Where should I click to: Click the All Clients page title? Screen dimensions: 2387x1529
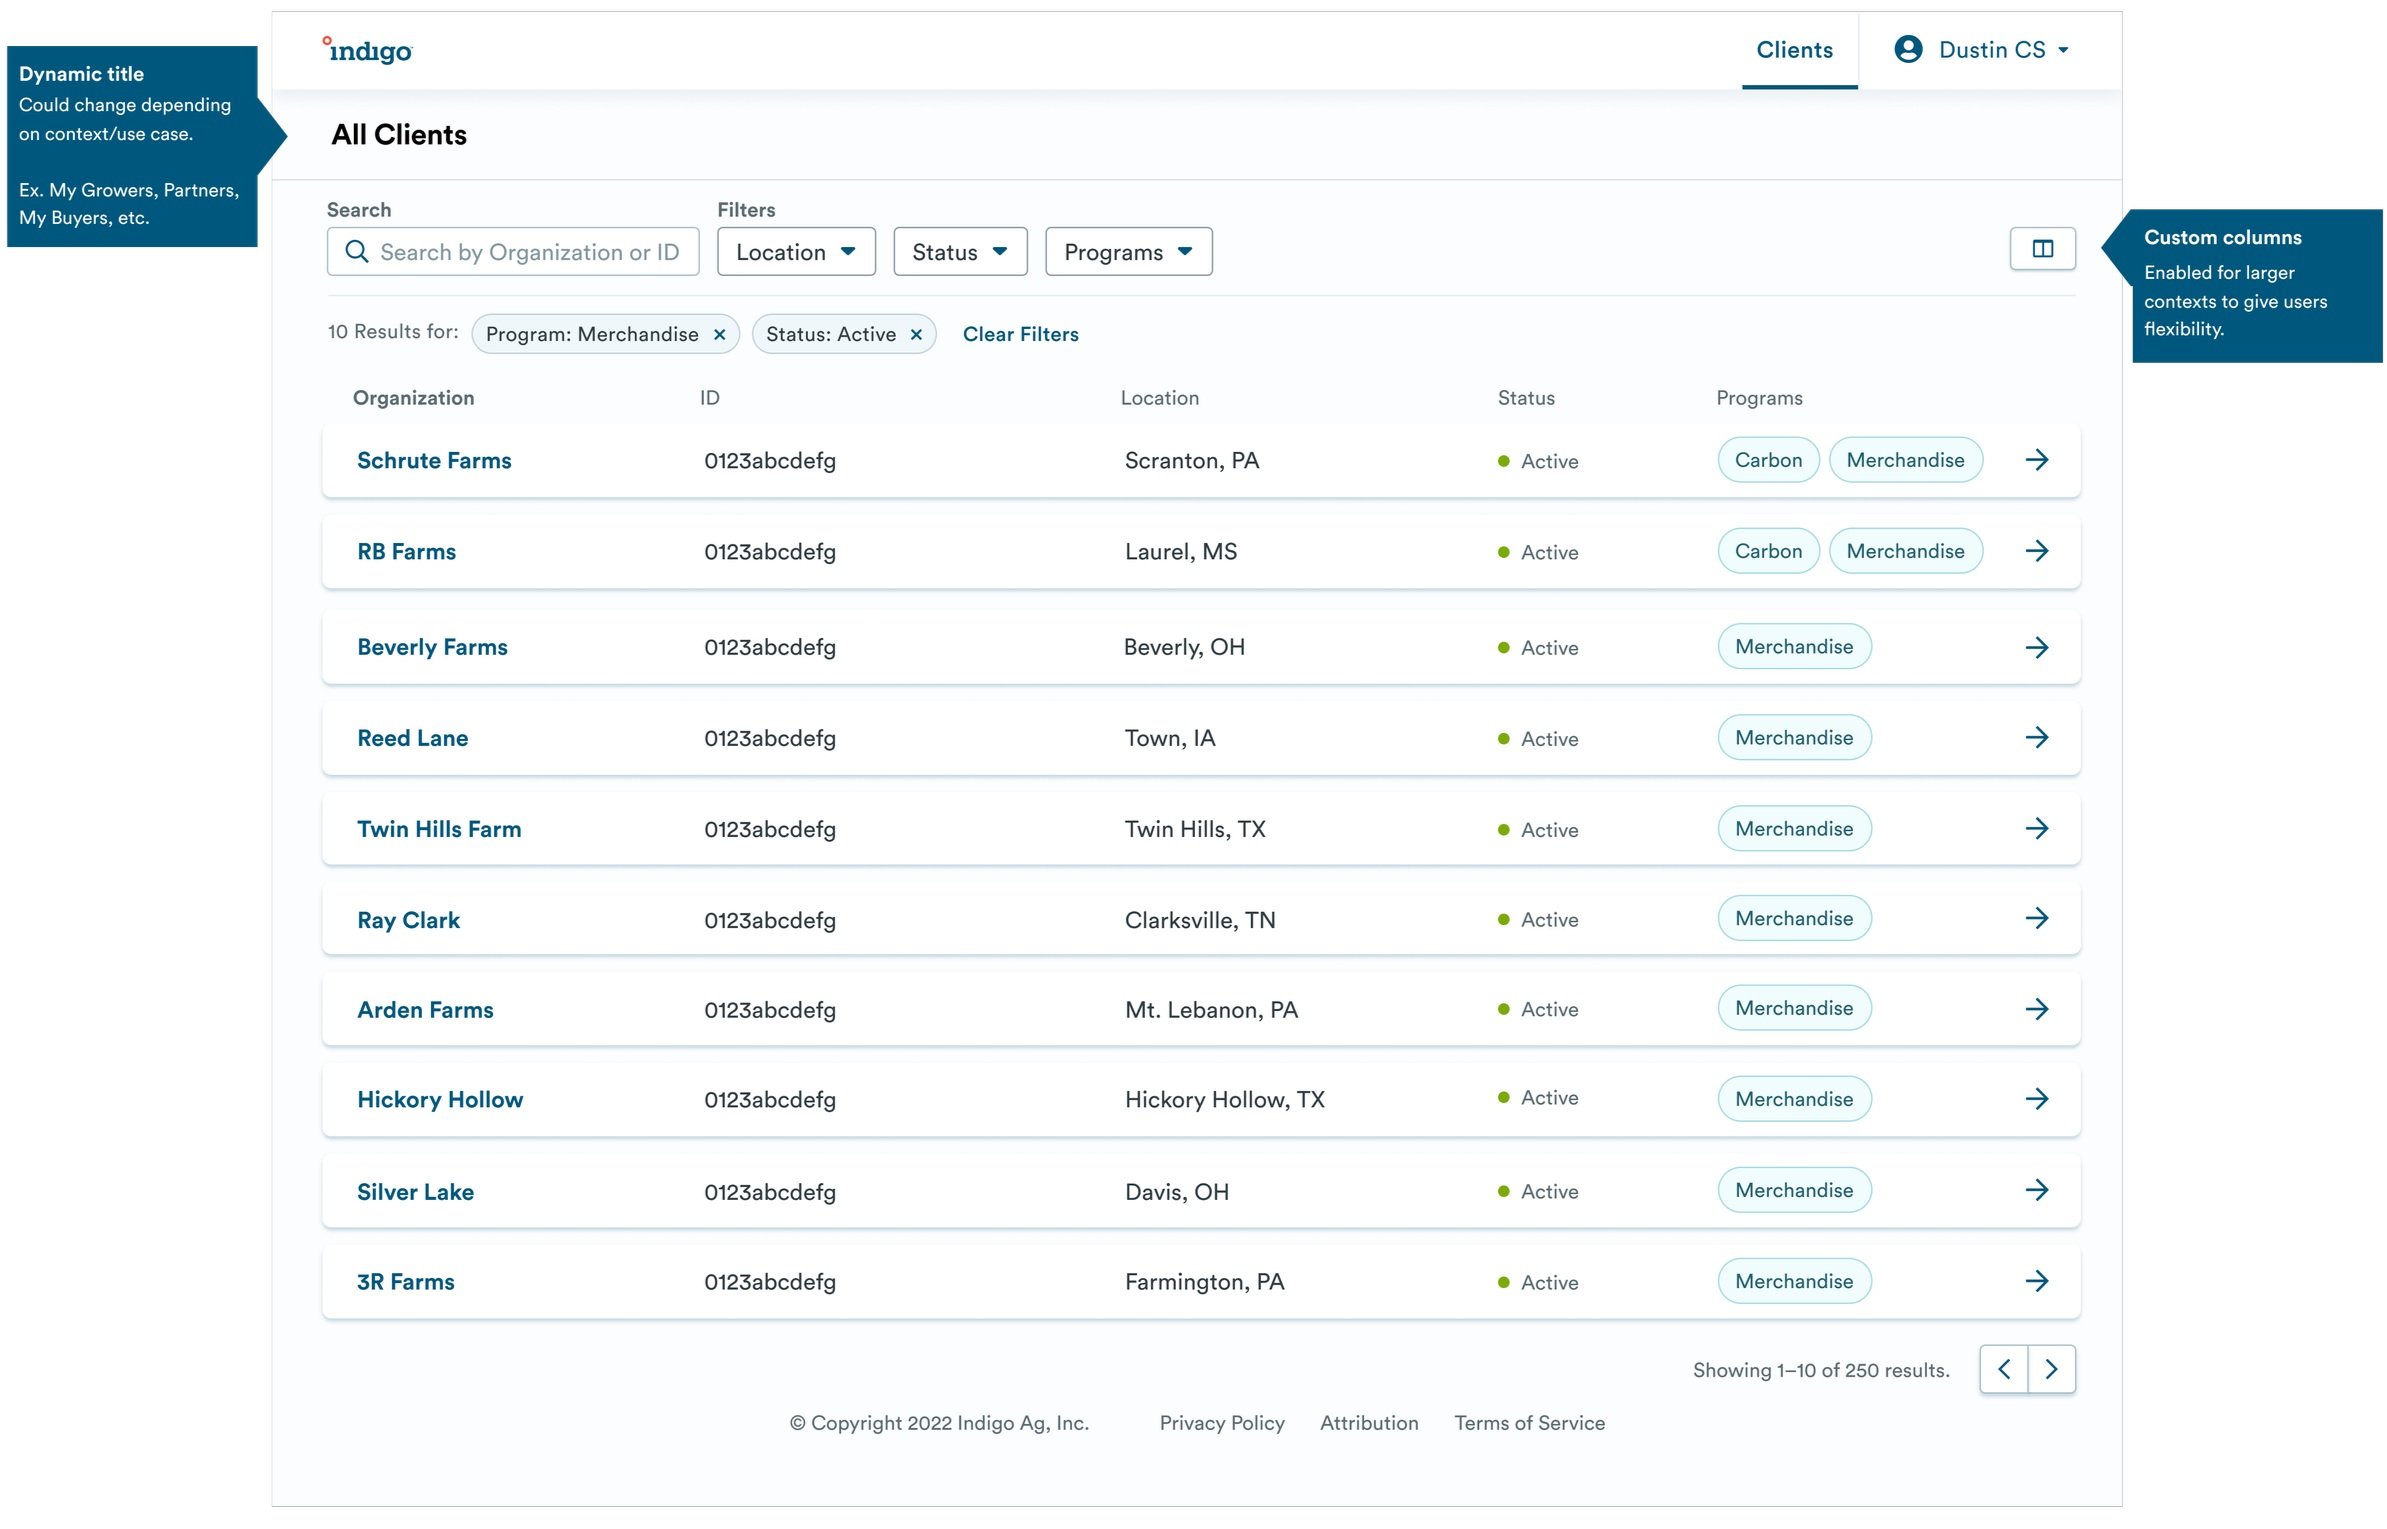coord(399,135)
